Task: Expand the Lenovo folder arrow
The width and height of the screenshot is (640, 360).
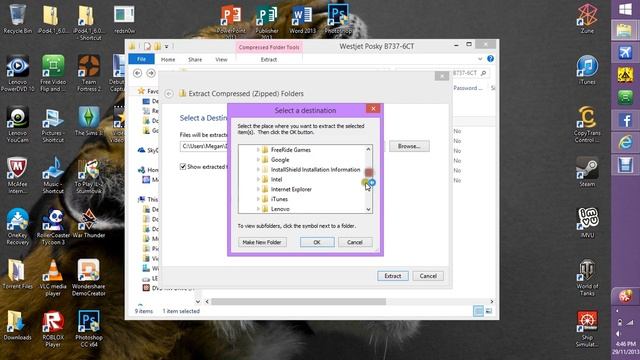Action: [x=258, y=209]
